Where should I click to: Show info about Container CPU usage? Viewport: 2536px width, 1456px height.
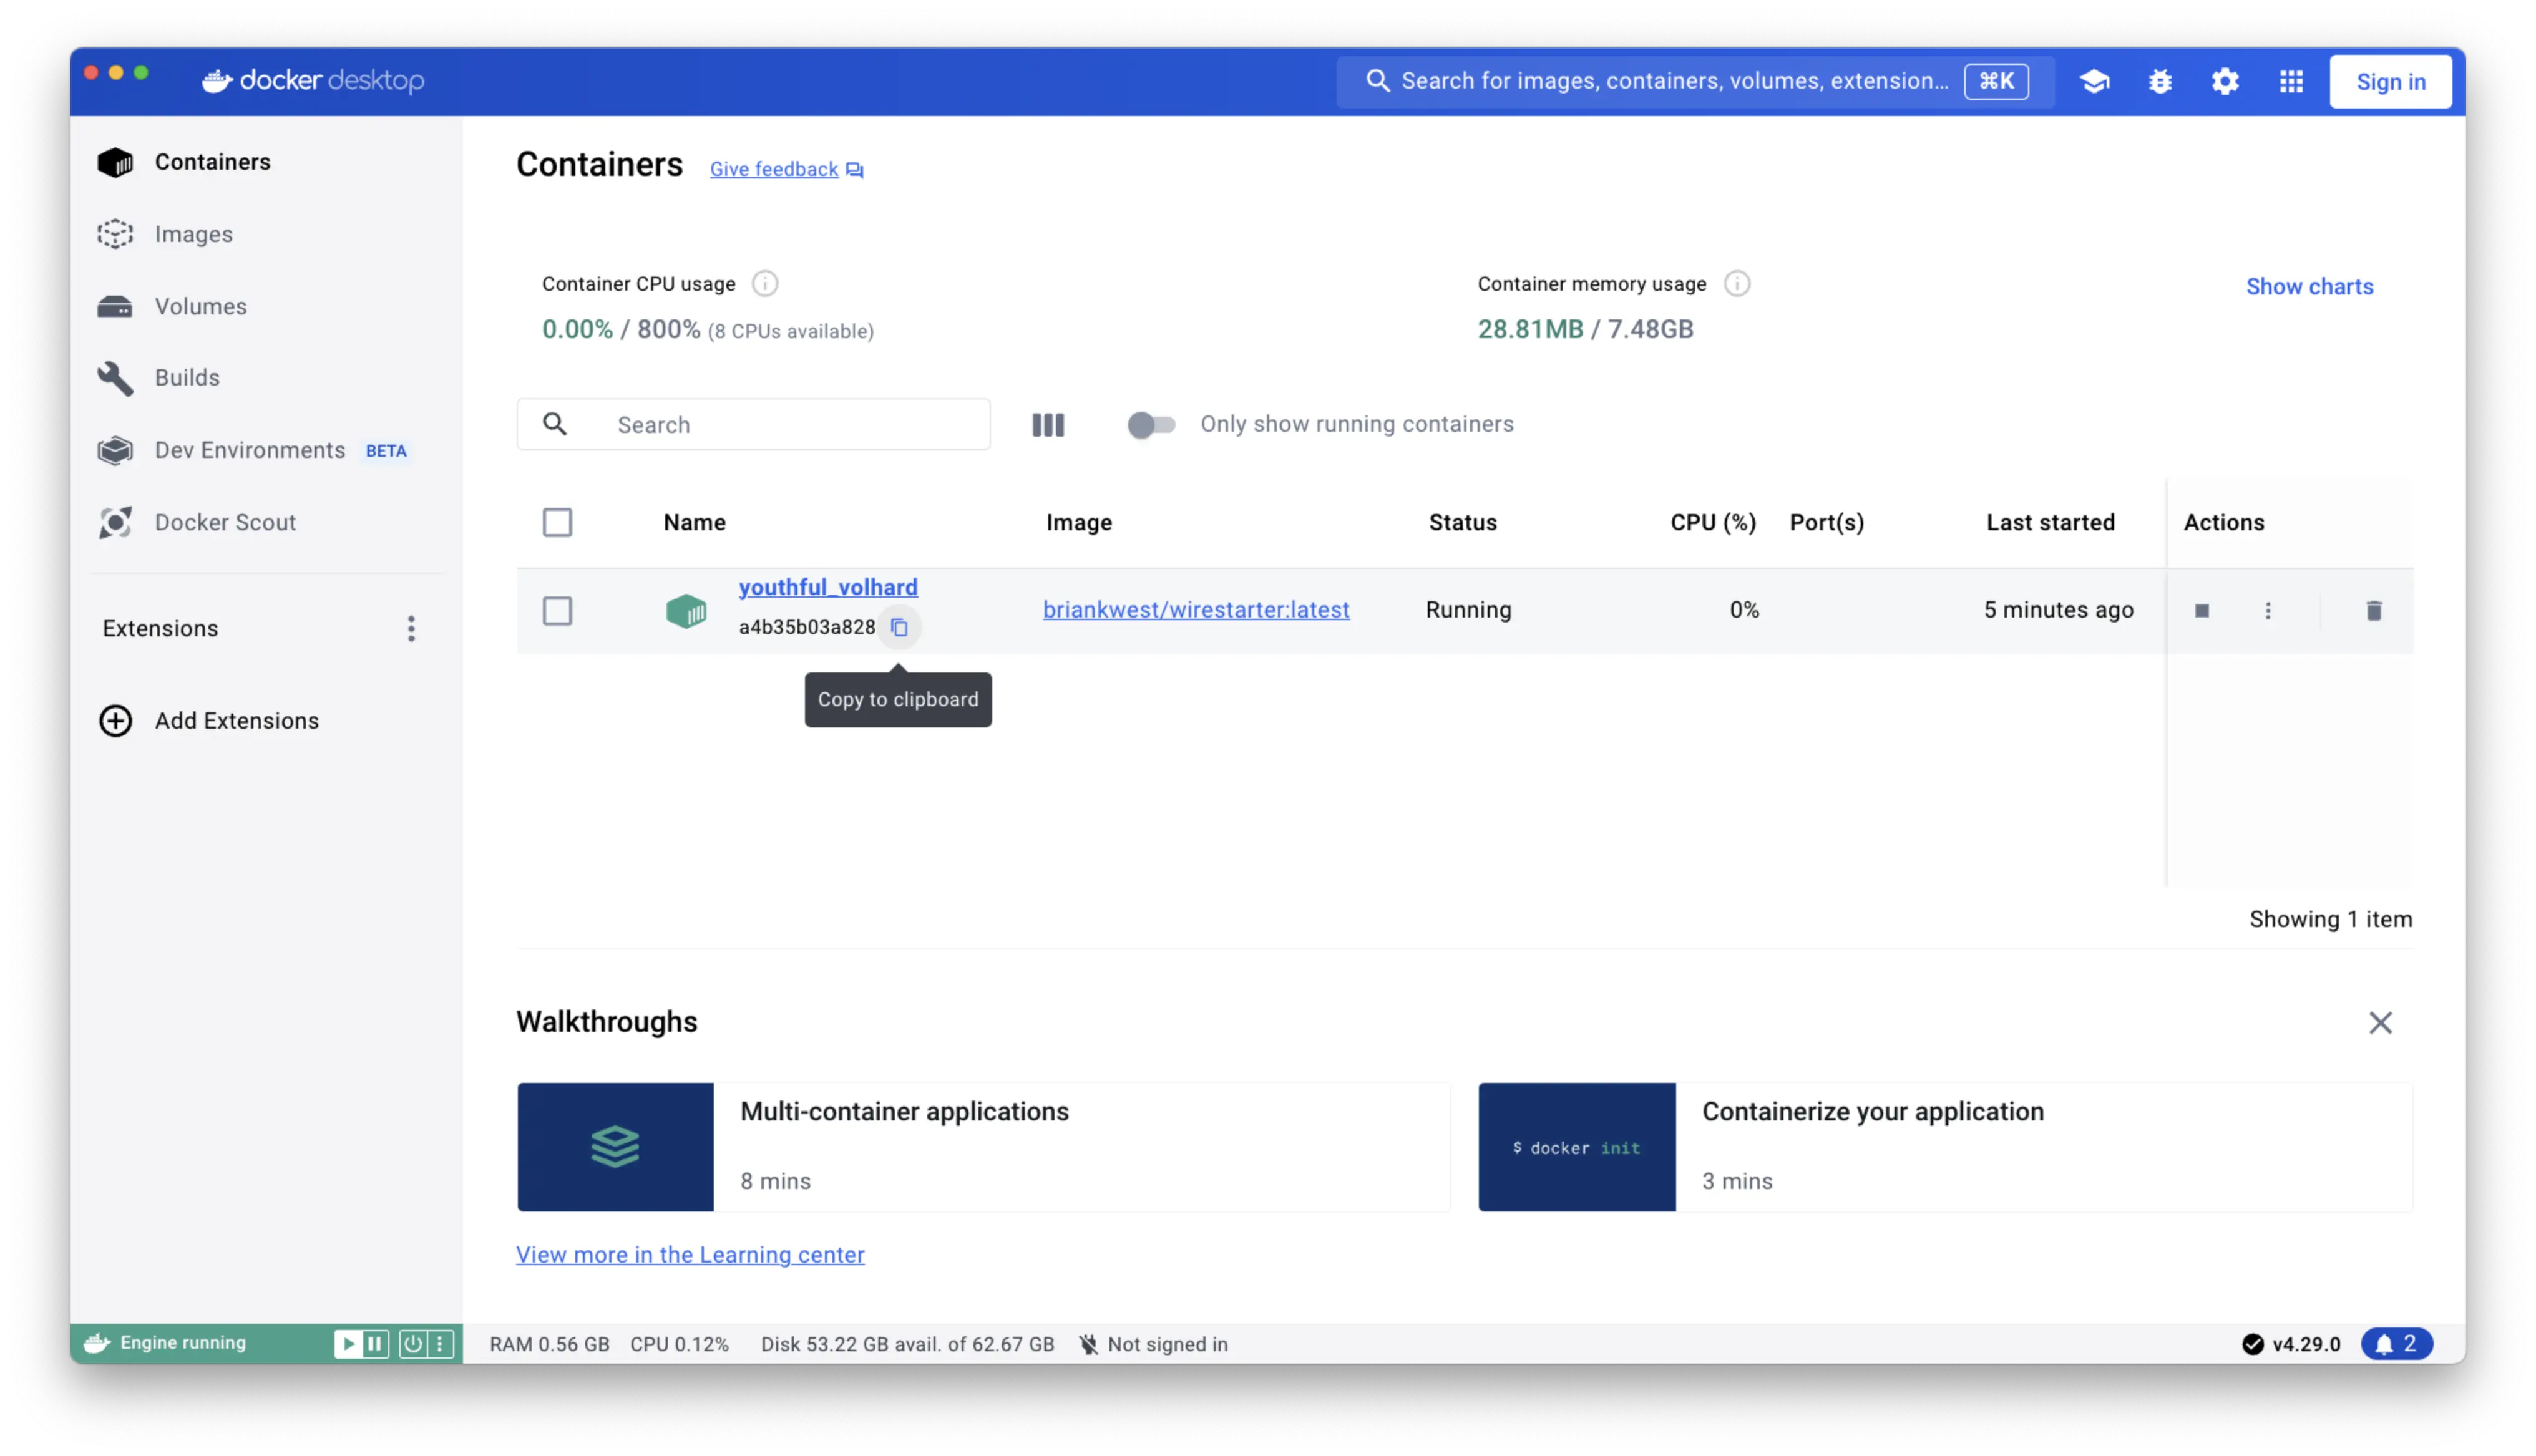pyautogui.click(x=765, y=284)
